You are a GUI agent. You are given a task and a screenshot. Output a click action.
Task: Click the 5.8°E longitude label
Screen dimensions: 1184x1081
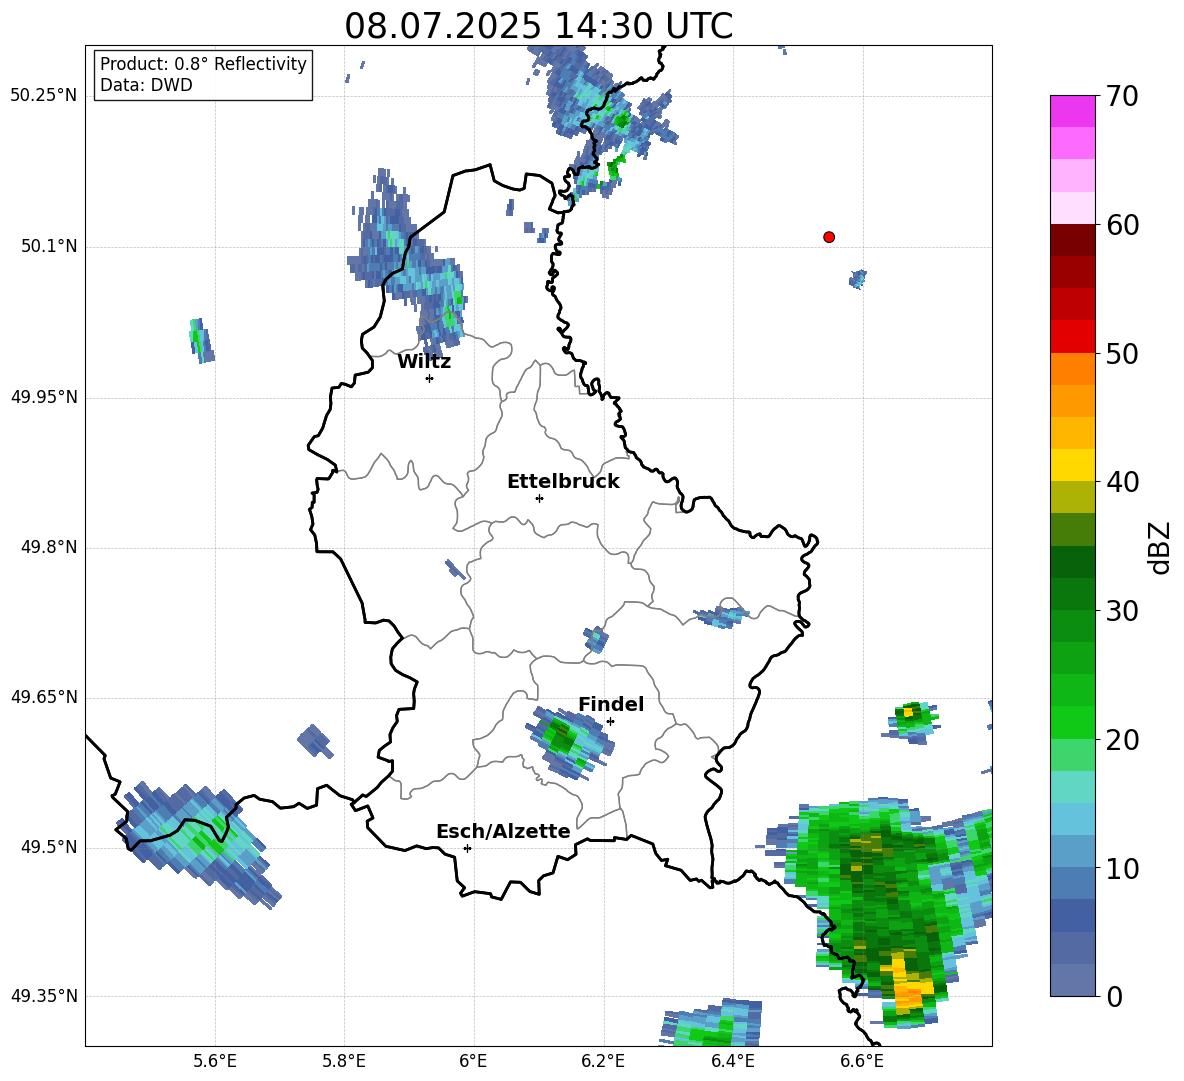[344, 1062]
